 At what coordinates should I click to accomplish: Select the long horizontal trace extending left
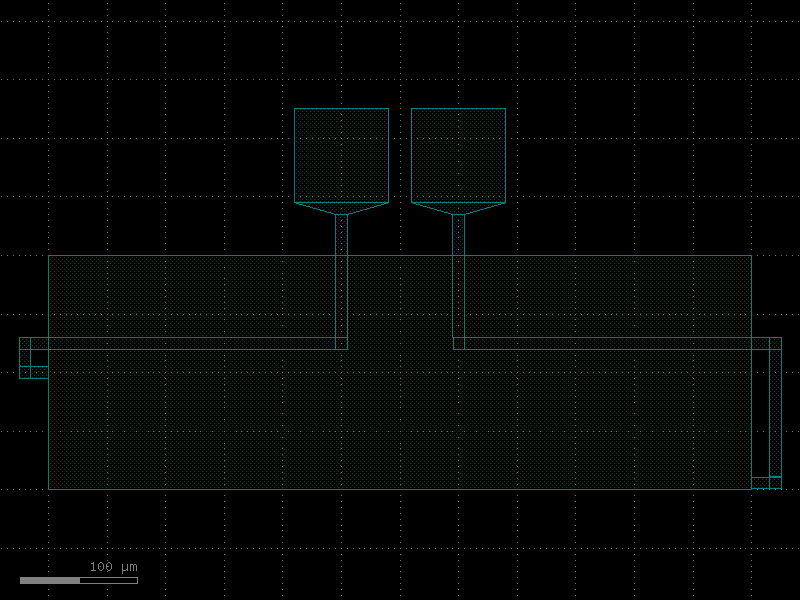183,343
